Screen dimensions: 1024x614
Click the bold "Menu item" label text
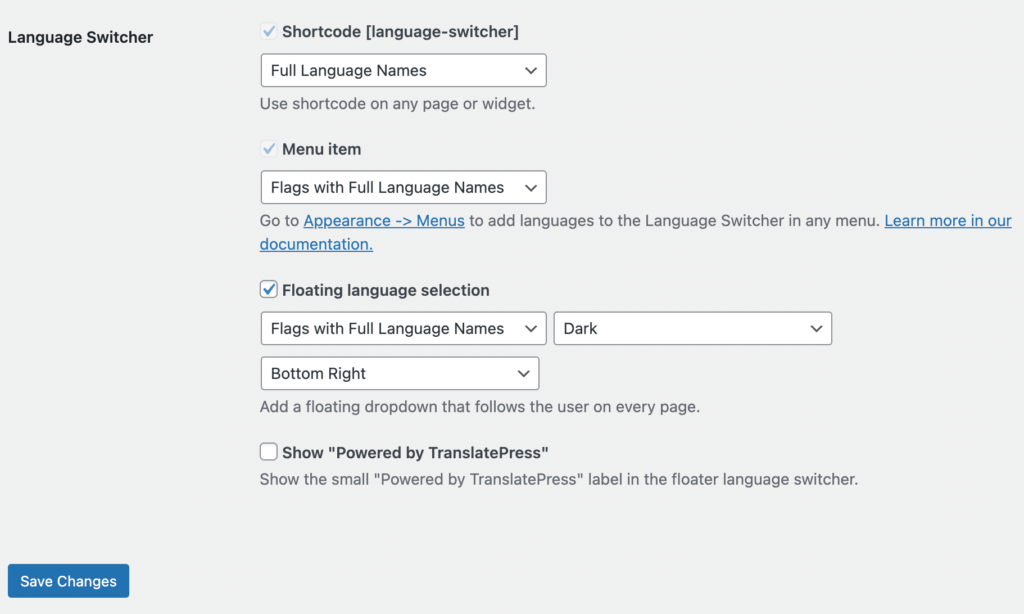coord(321,149)
